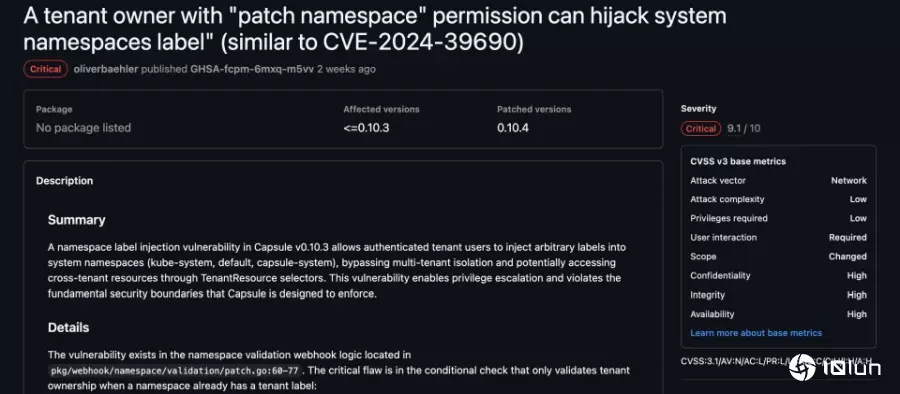Click the '2 weeks ago' timestamp
Image resolution: width=900 pixels, height=394 pixels.
(346, 69)
